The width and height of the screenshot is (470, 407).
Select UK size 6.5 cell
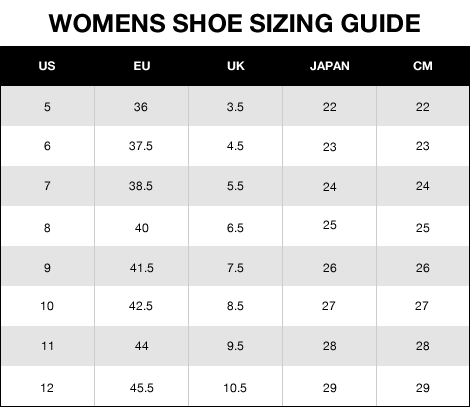235,228
